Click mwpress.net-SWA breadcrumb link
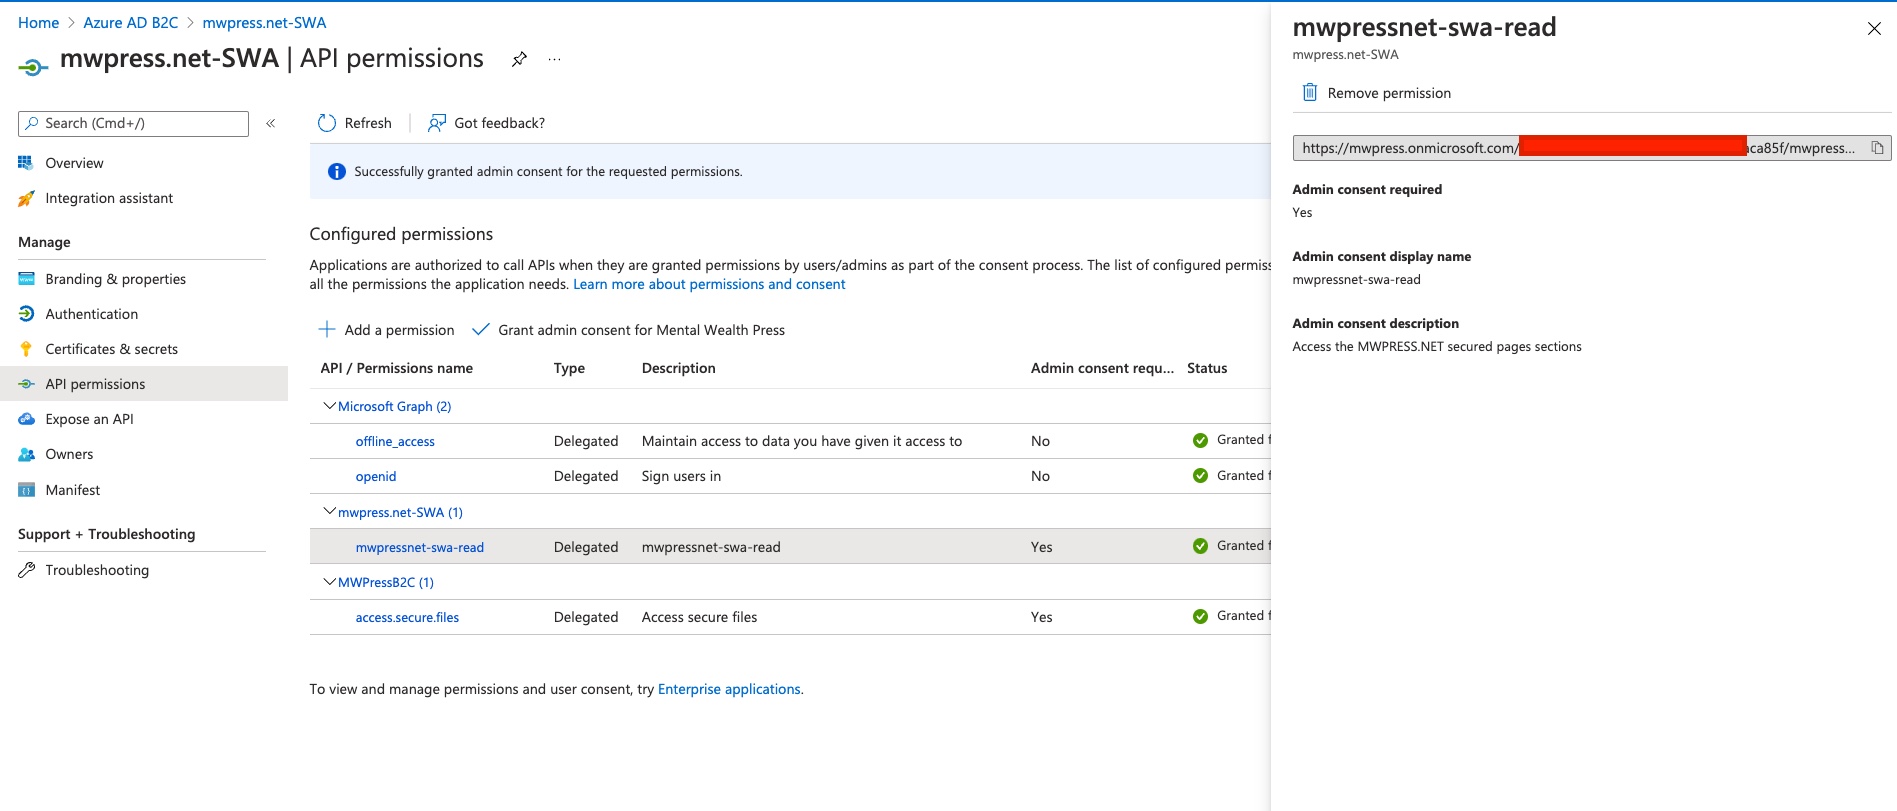 pyautogui.click(x=264, y=23)
